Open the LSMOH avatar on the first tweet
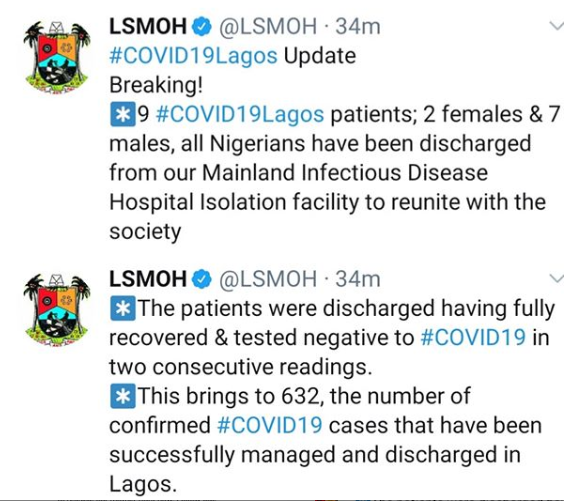The image size is (564, 501). [57, 57]
